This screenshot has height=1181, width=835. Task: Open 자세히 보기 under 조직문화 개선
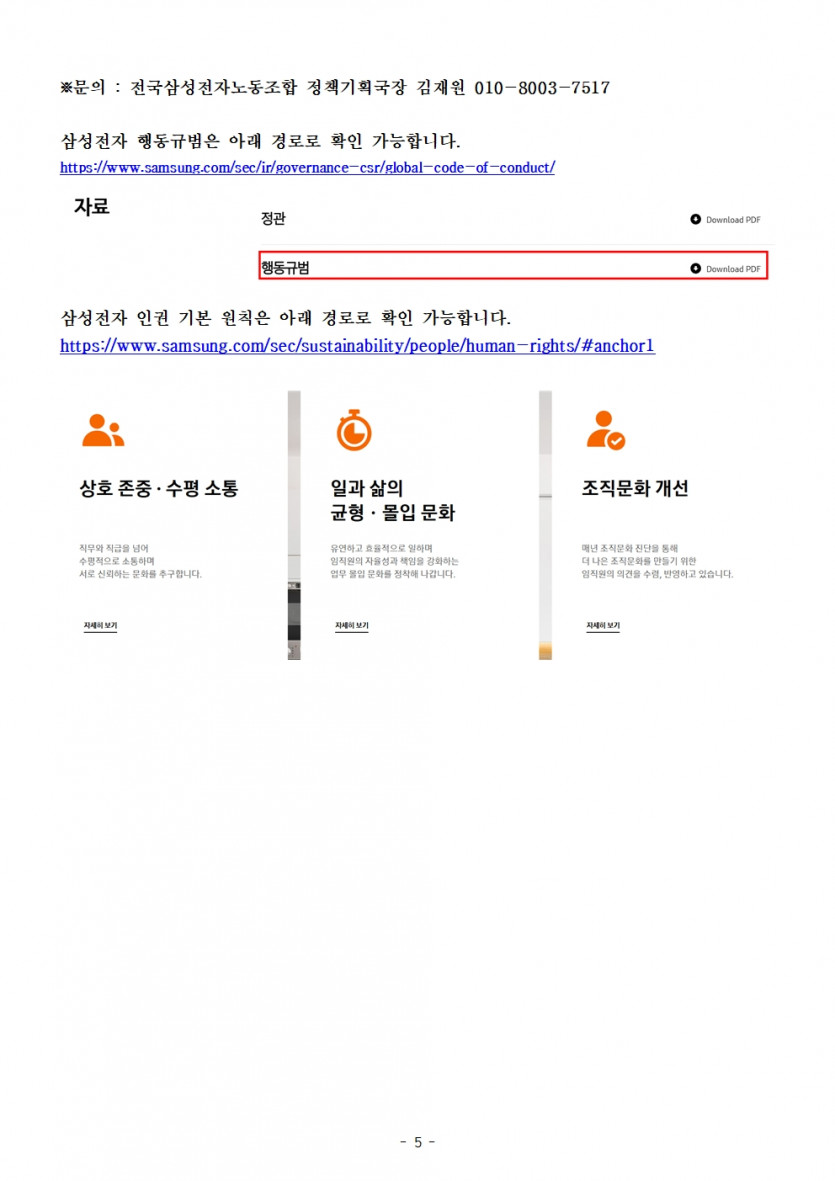coord(603,626)
